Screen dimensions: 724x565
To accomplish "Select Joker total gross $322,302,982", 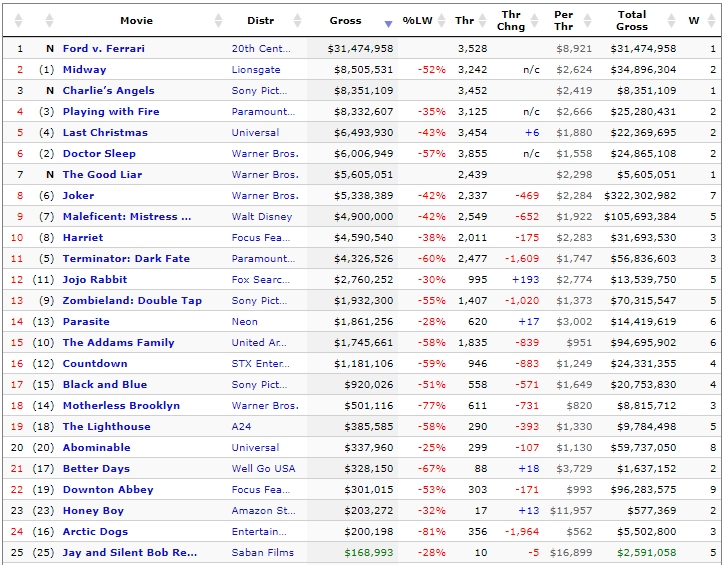I will tap(640, 196).
